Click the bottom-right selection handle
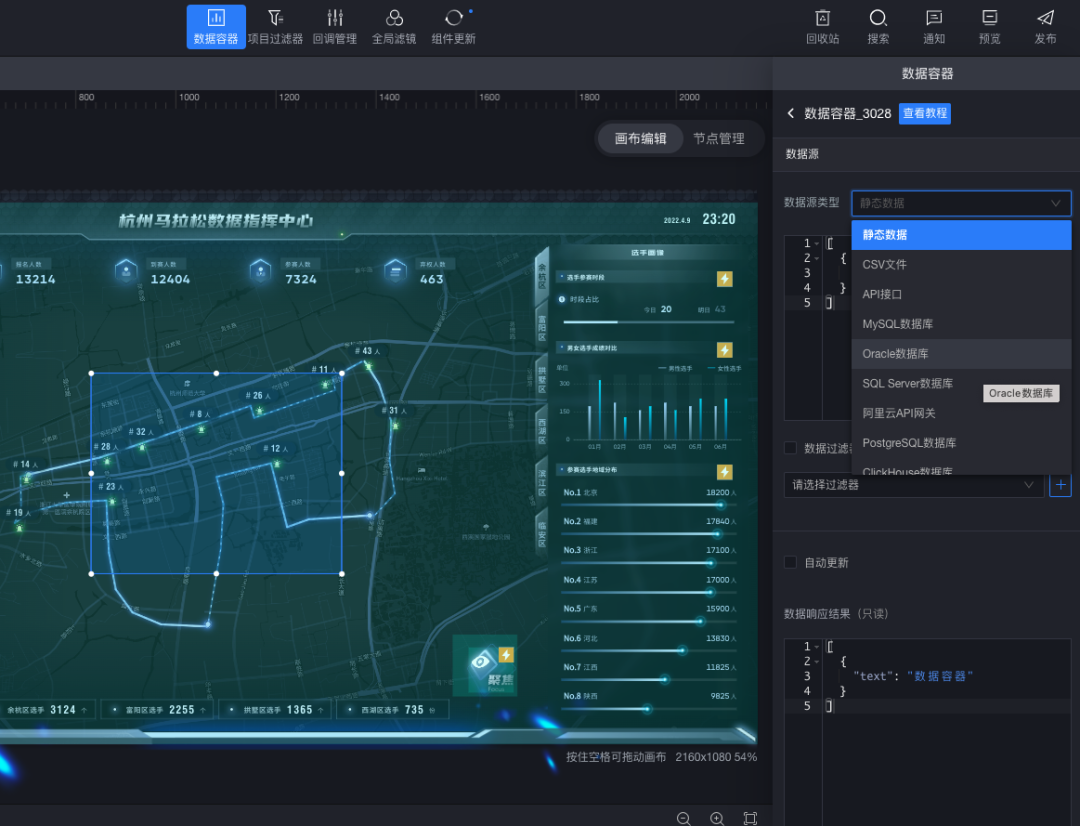This screenshot has height=826, width=1080. pos(342,573)
